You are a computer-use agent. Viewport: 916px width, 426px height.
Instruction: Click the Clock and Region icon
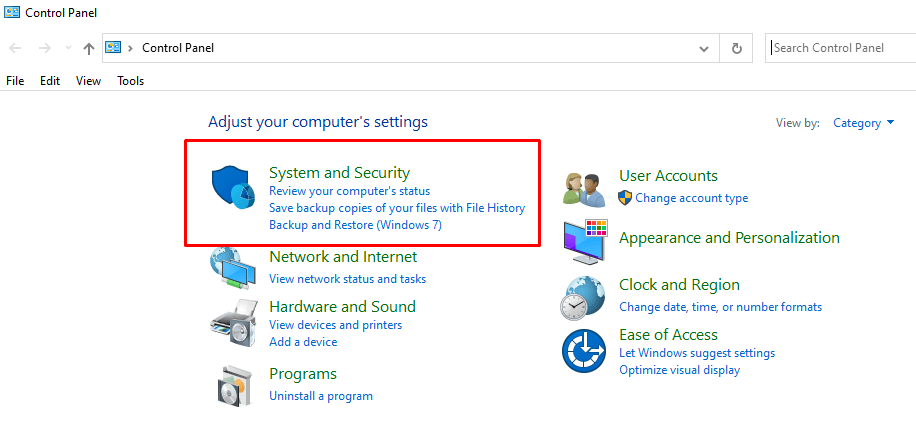pyautogui.click(x=585, y=297)
